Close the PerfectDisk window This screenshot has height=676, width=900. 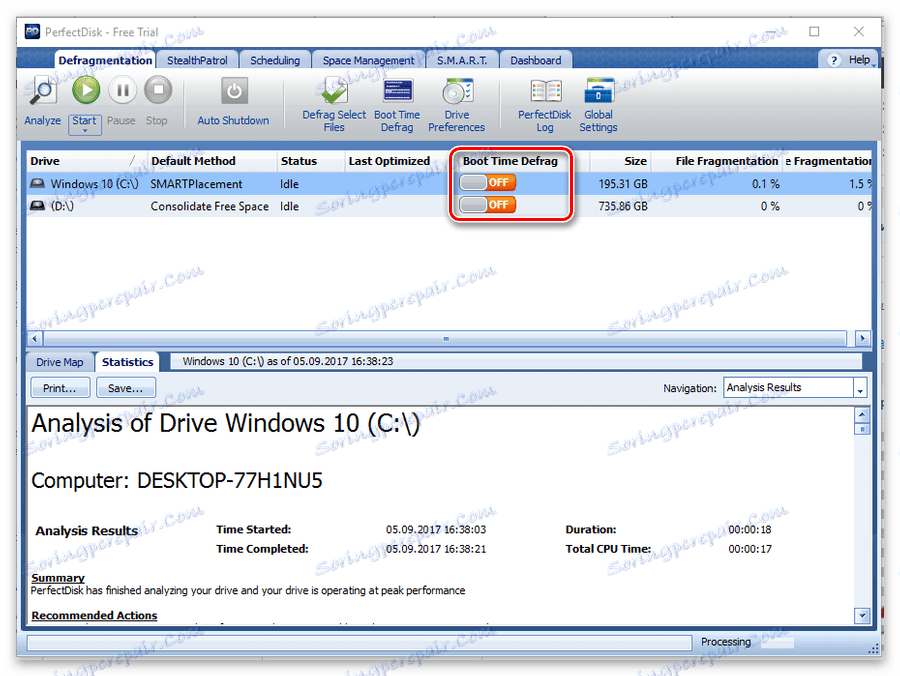coord(859,32)
